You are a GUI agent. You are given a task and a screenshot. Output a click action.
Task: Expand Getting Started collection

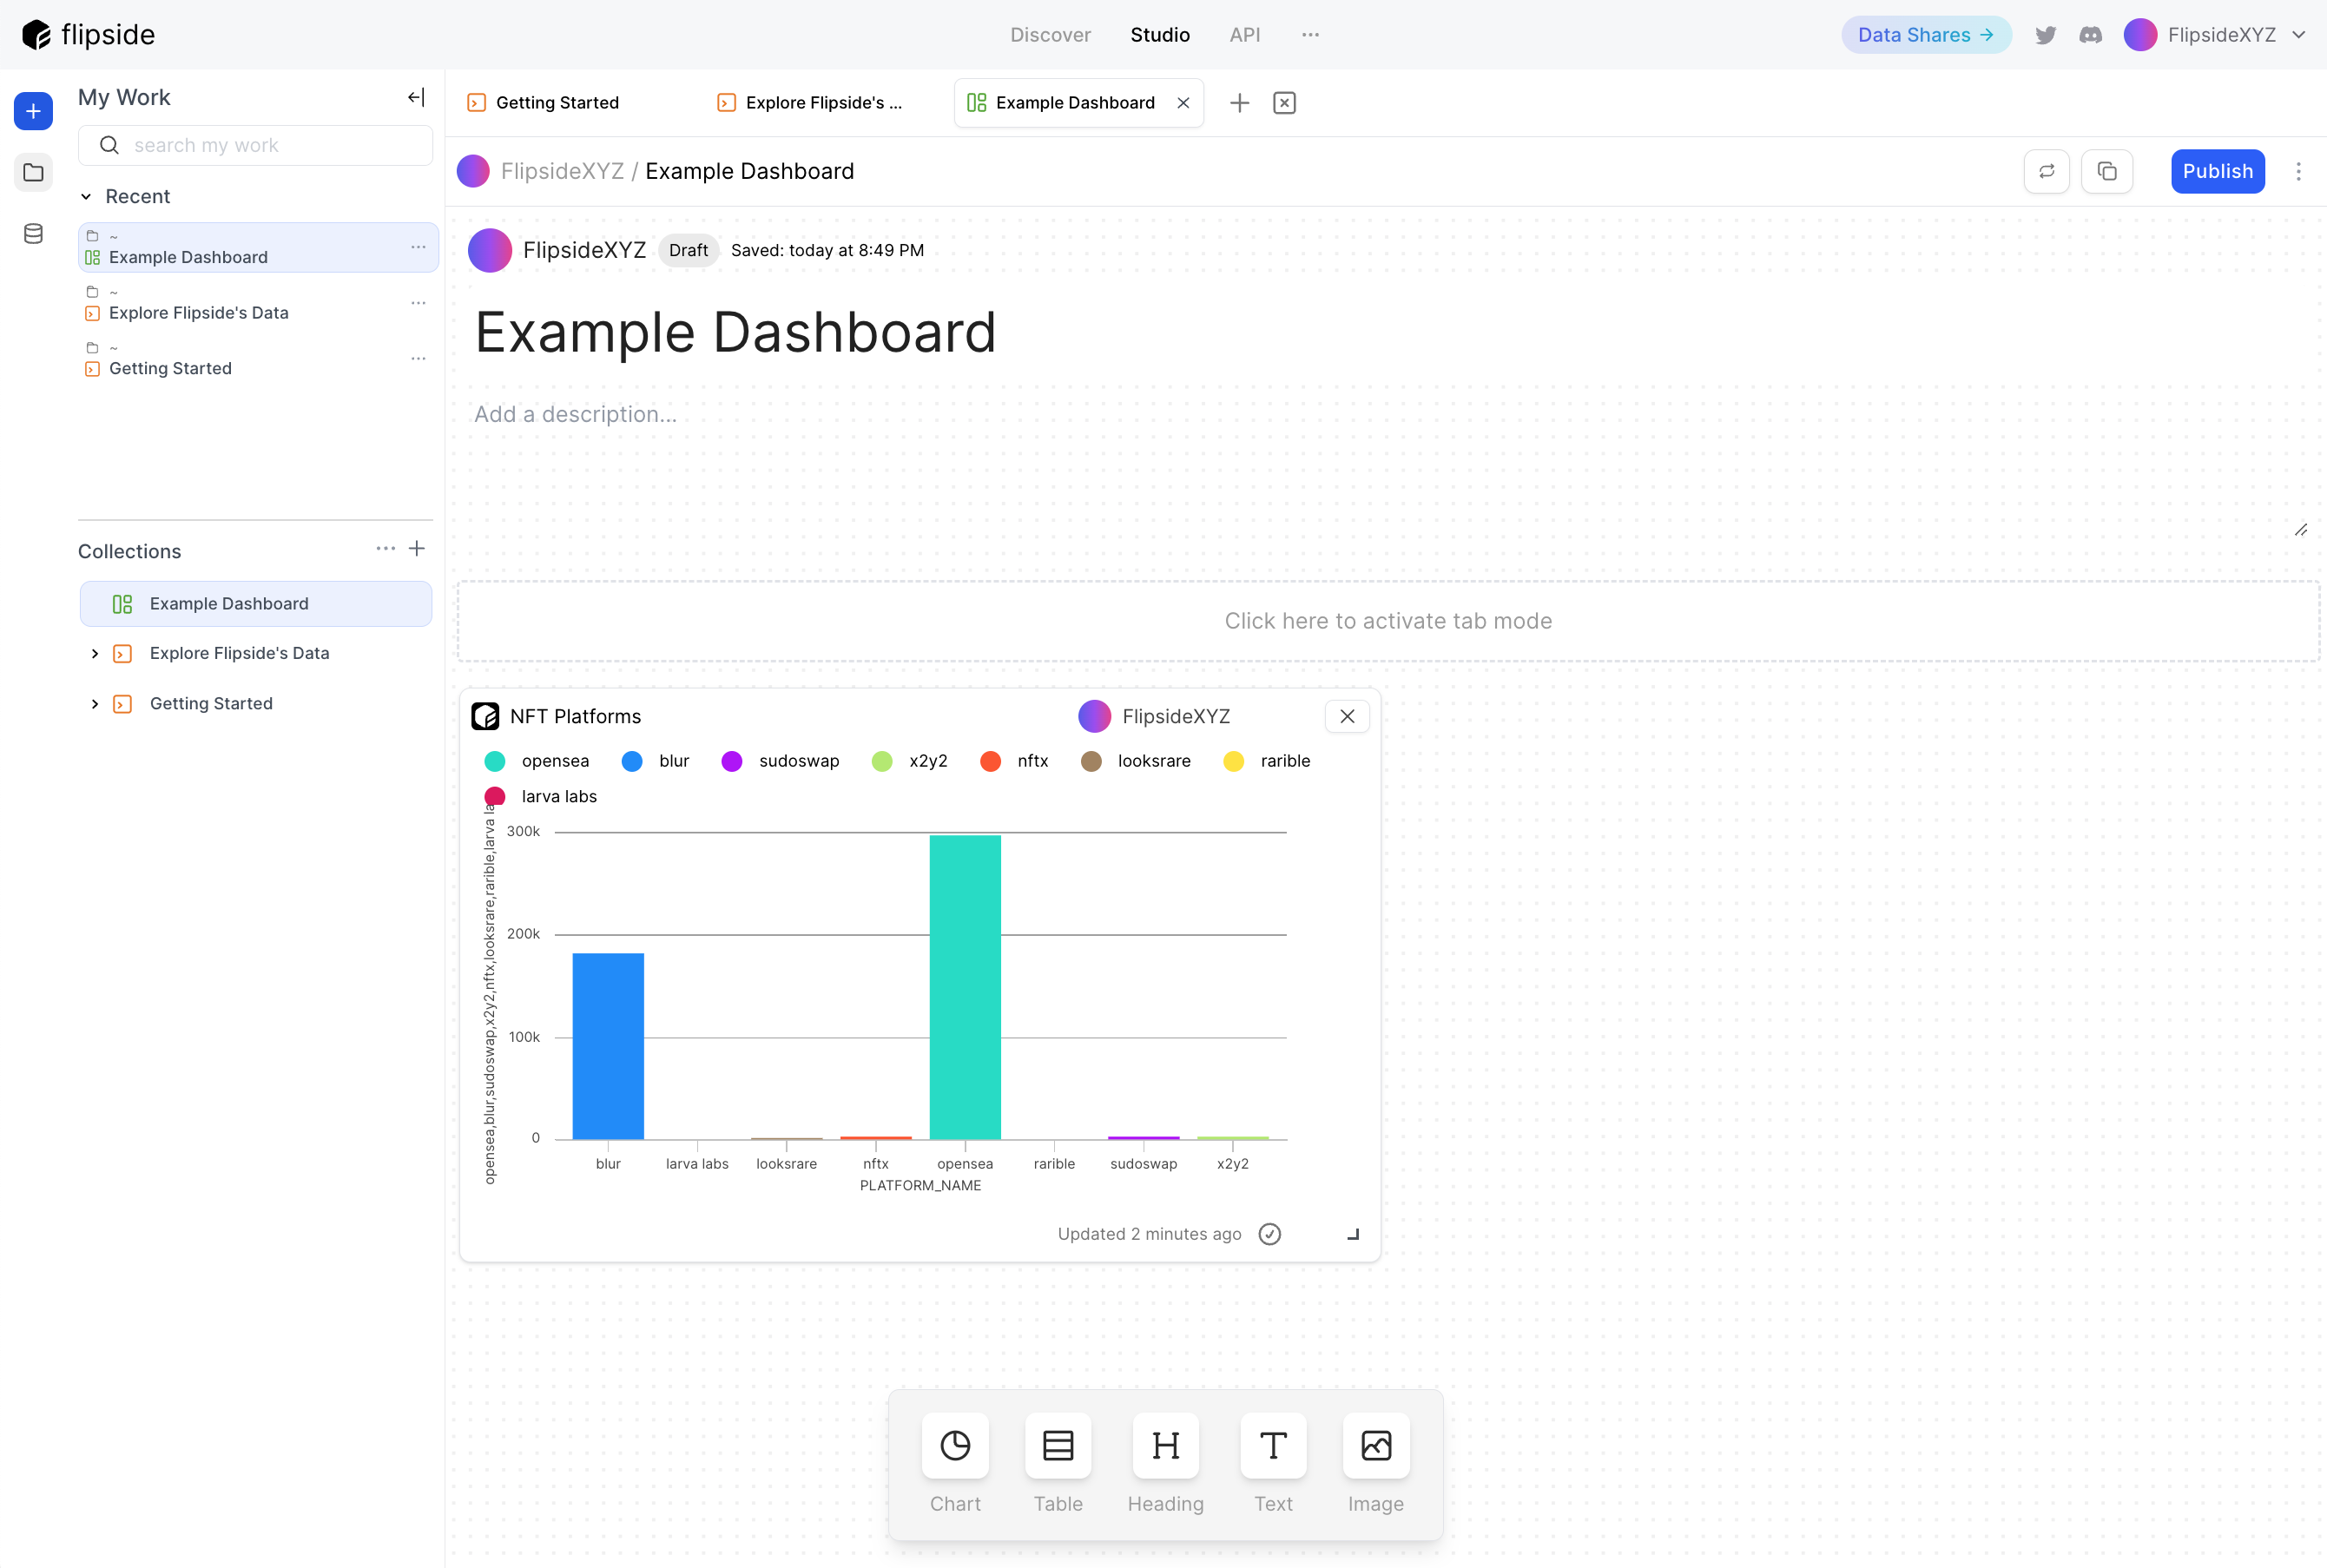pos(95,704)
